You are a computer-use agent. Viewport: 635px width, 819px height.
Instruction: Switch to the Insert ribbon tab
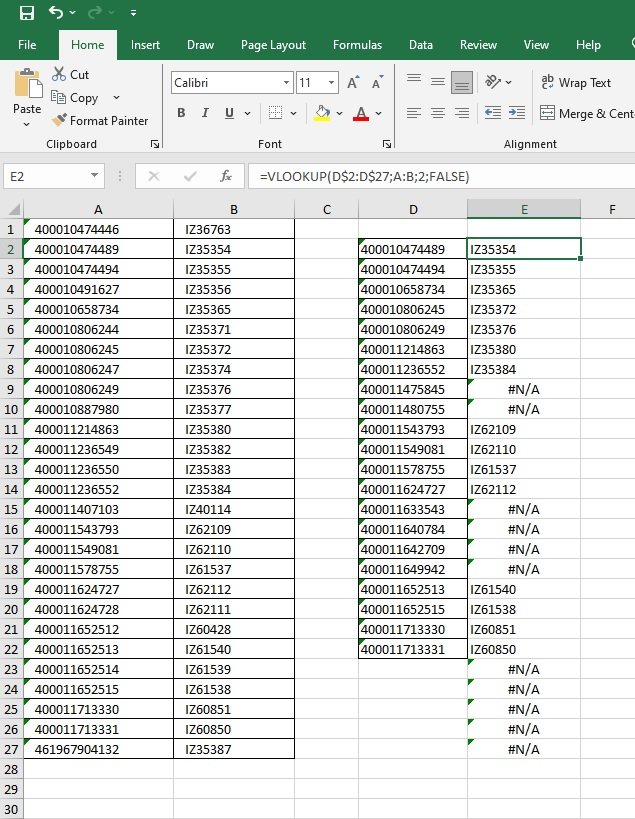(145, 45)
